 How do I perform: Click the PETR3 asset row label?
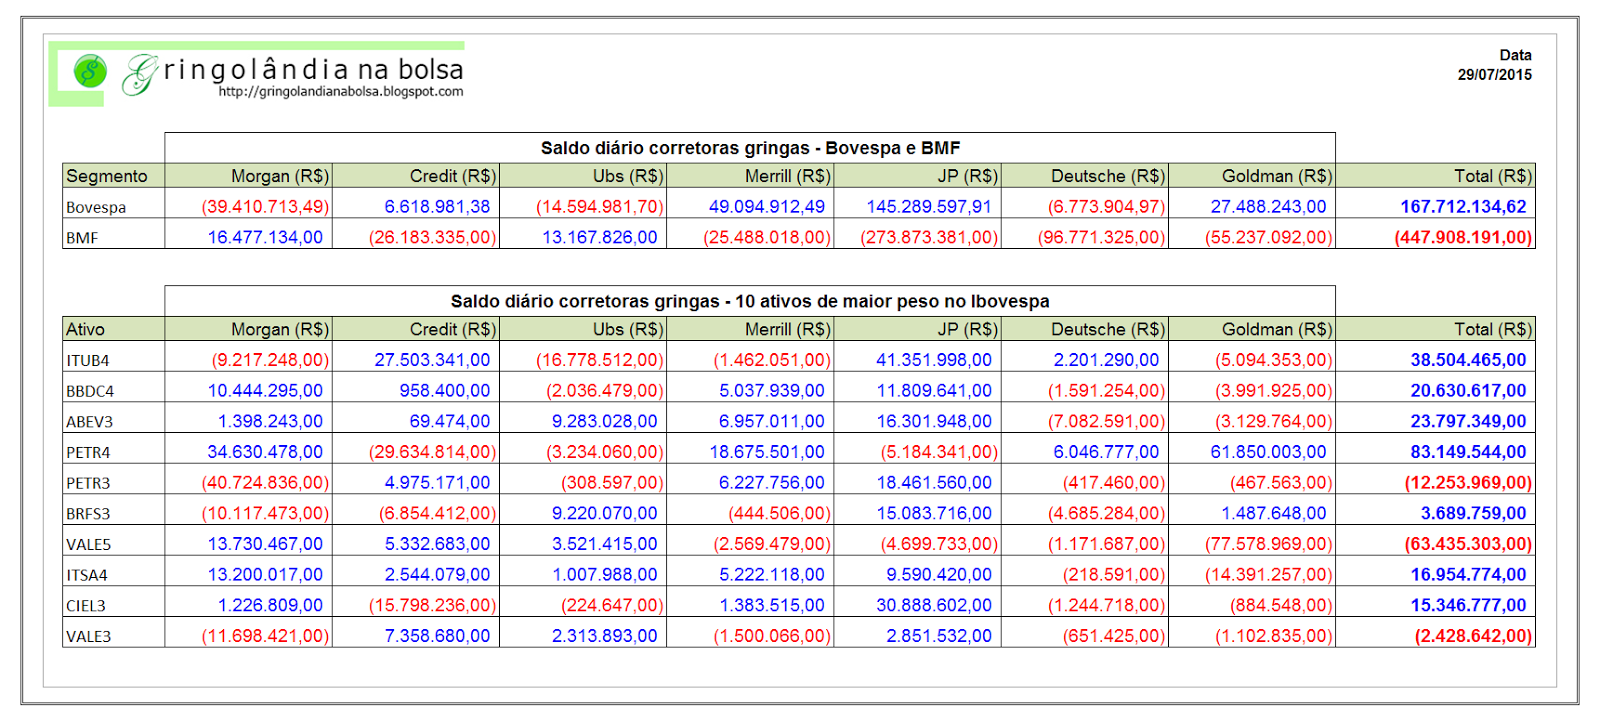tap(88, 484)
